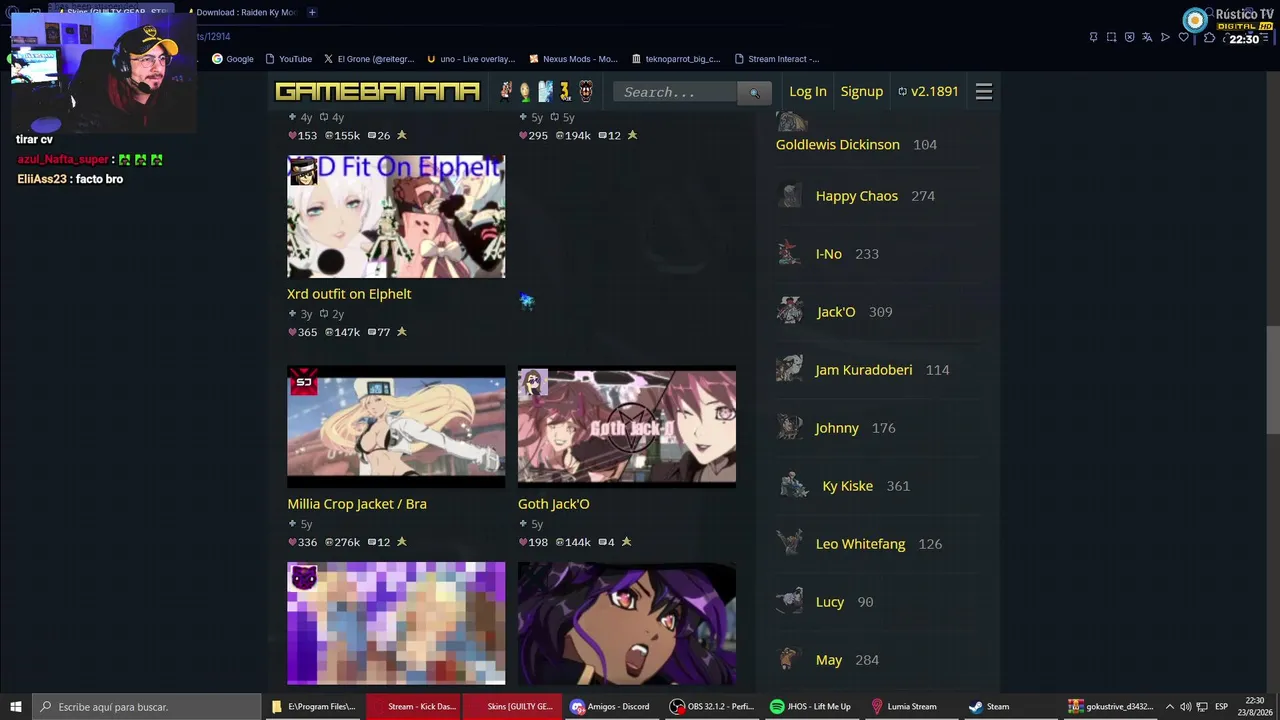The image size is (1280, 720).
Task: Open the Leo Whitefang character icon
Action: [790, 544]
